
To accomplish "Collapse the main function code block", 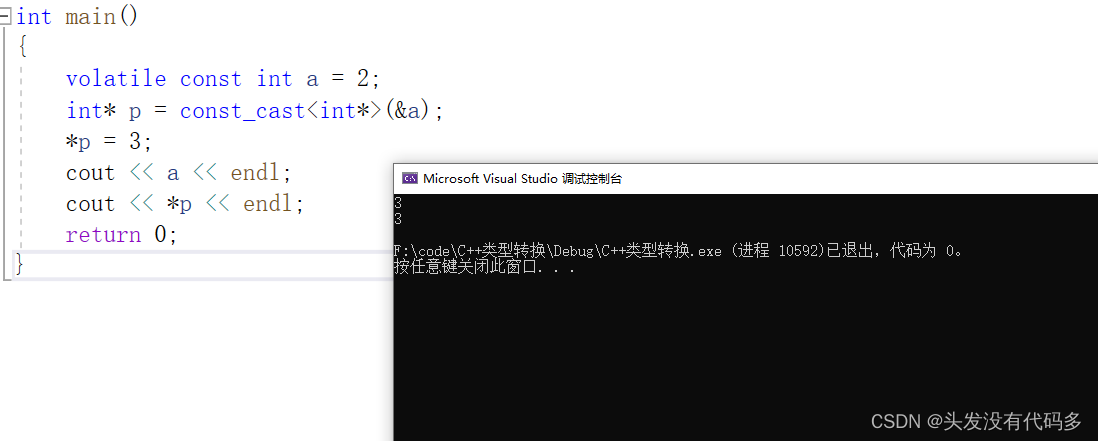I will (6, 17).
